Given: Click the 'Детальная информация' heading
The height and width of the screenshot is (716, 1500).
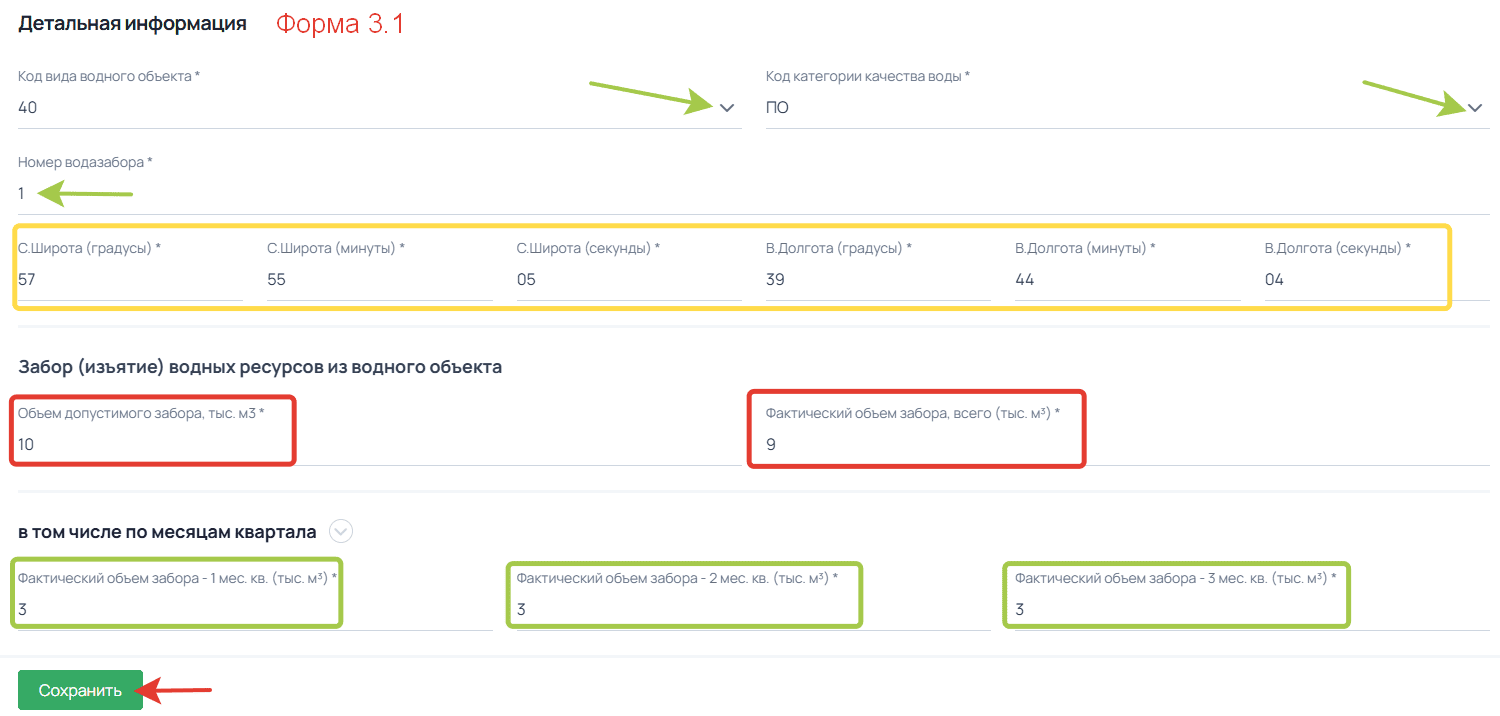Looking at the screenshot, I should tap(132, 24).
